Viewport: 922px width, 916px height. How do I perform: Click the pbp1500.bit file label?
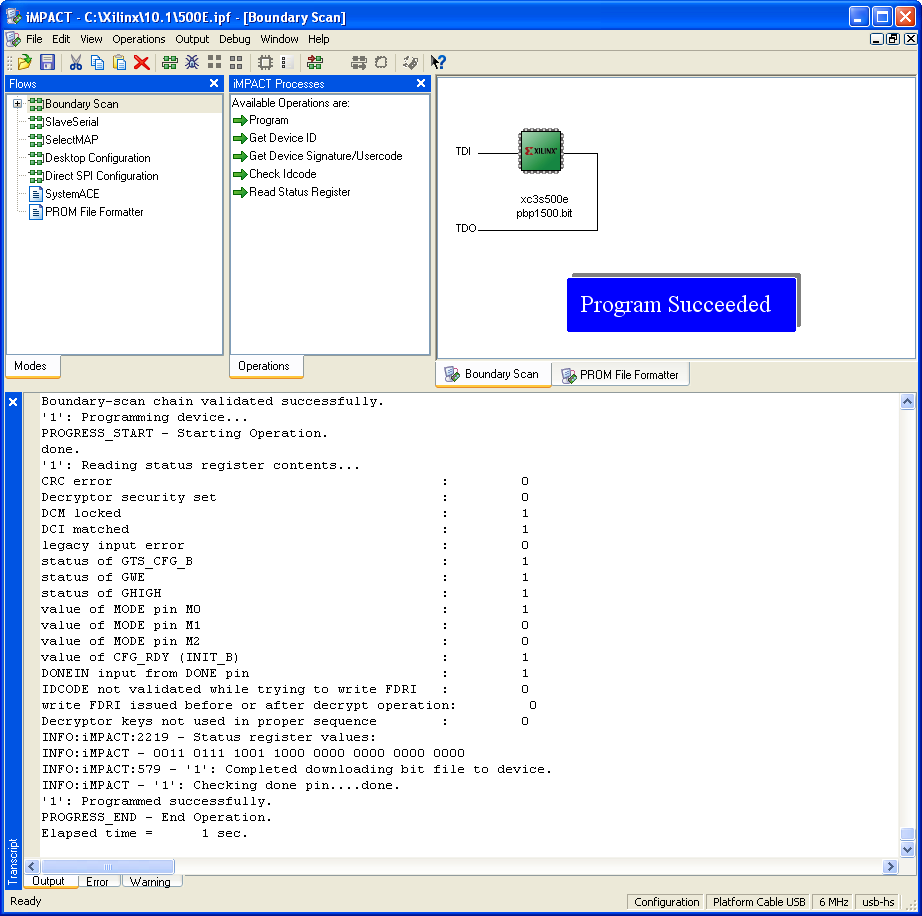[544, 213]
